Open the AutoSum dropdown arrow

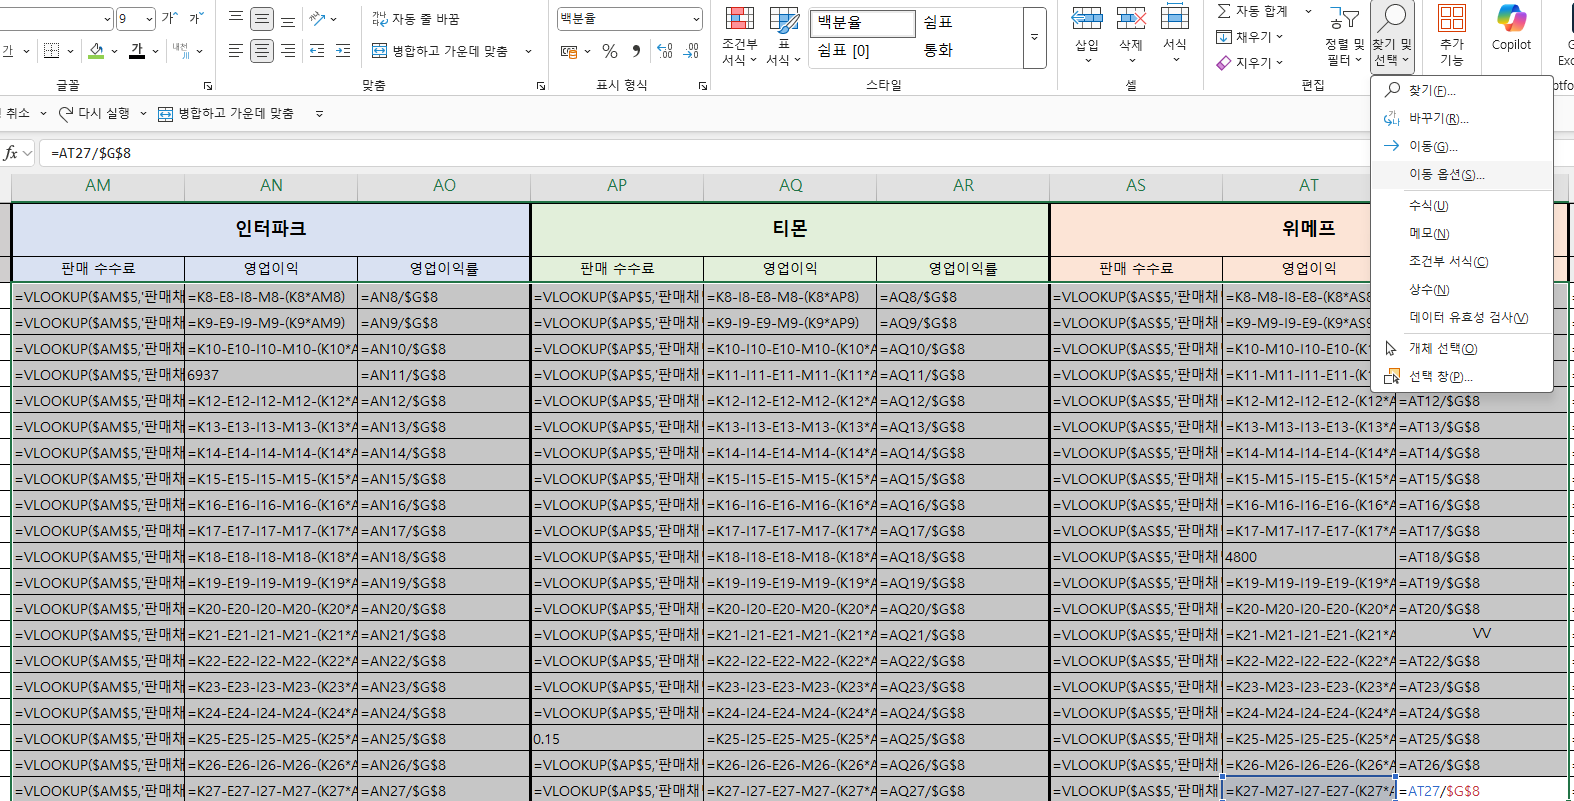coord(1308,11)
